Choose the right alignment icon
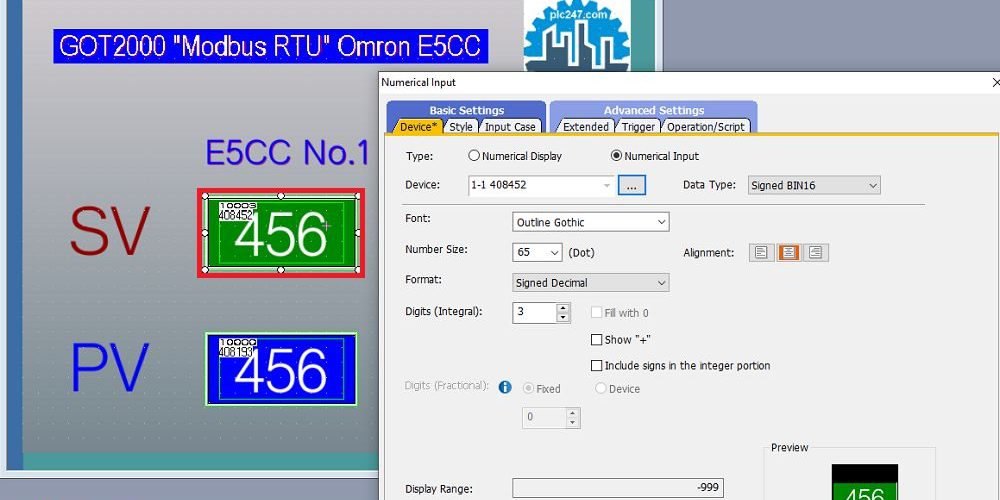1000x500 pixels. [x=816, y=253]
